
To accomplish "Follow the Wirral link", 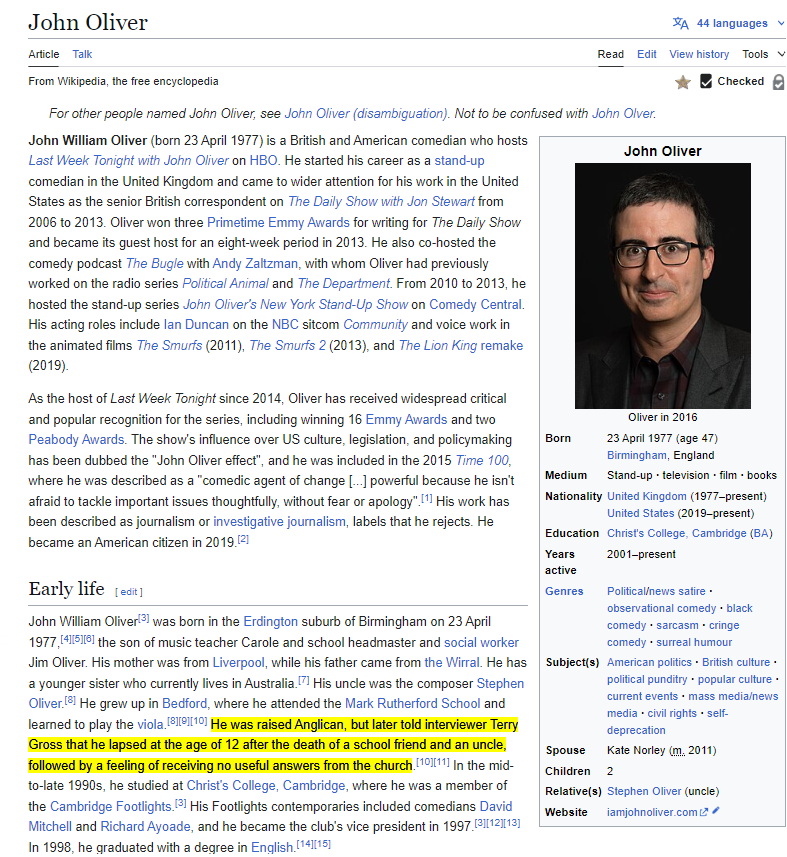I will tap(452, 662).
